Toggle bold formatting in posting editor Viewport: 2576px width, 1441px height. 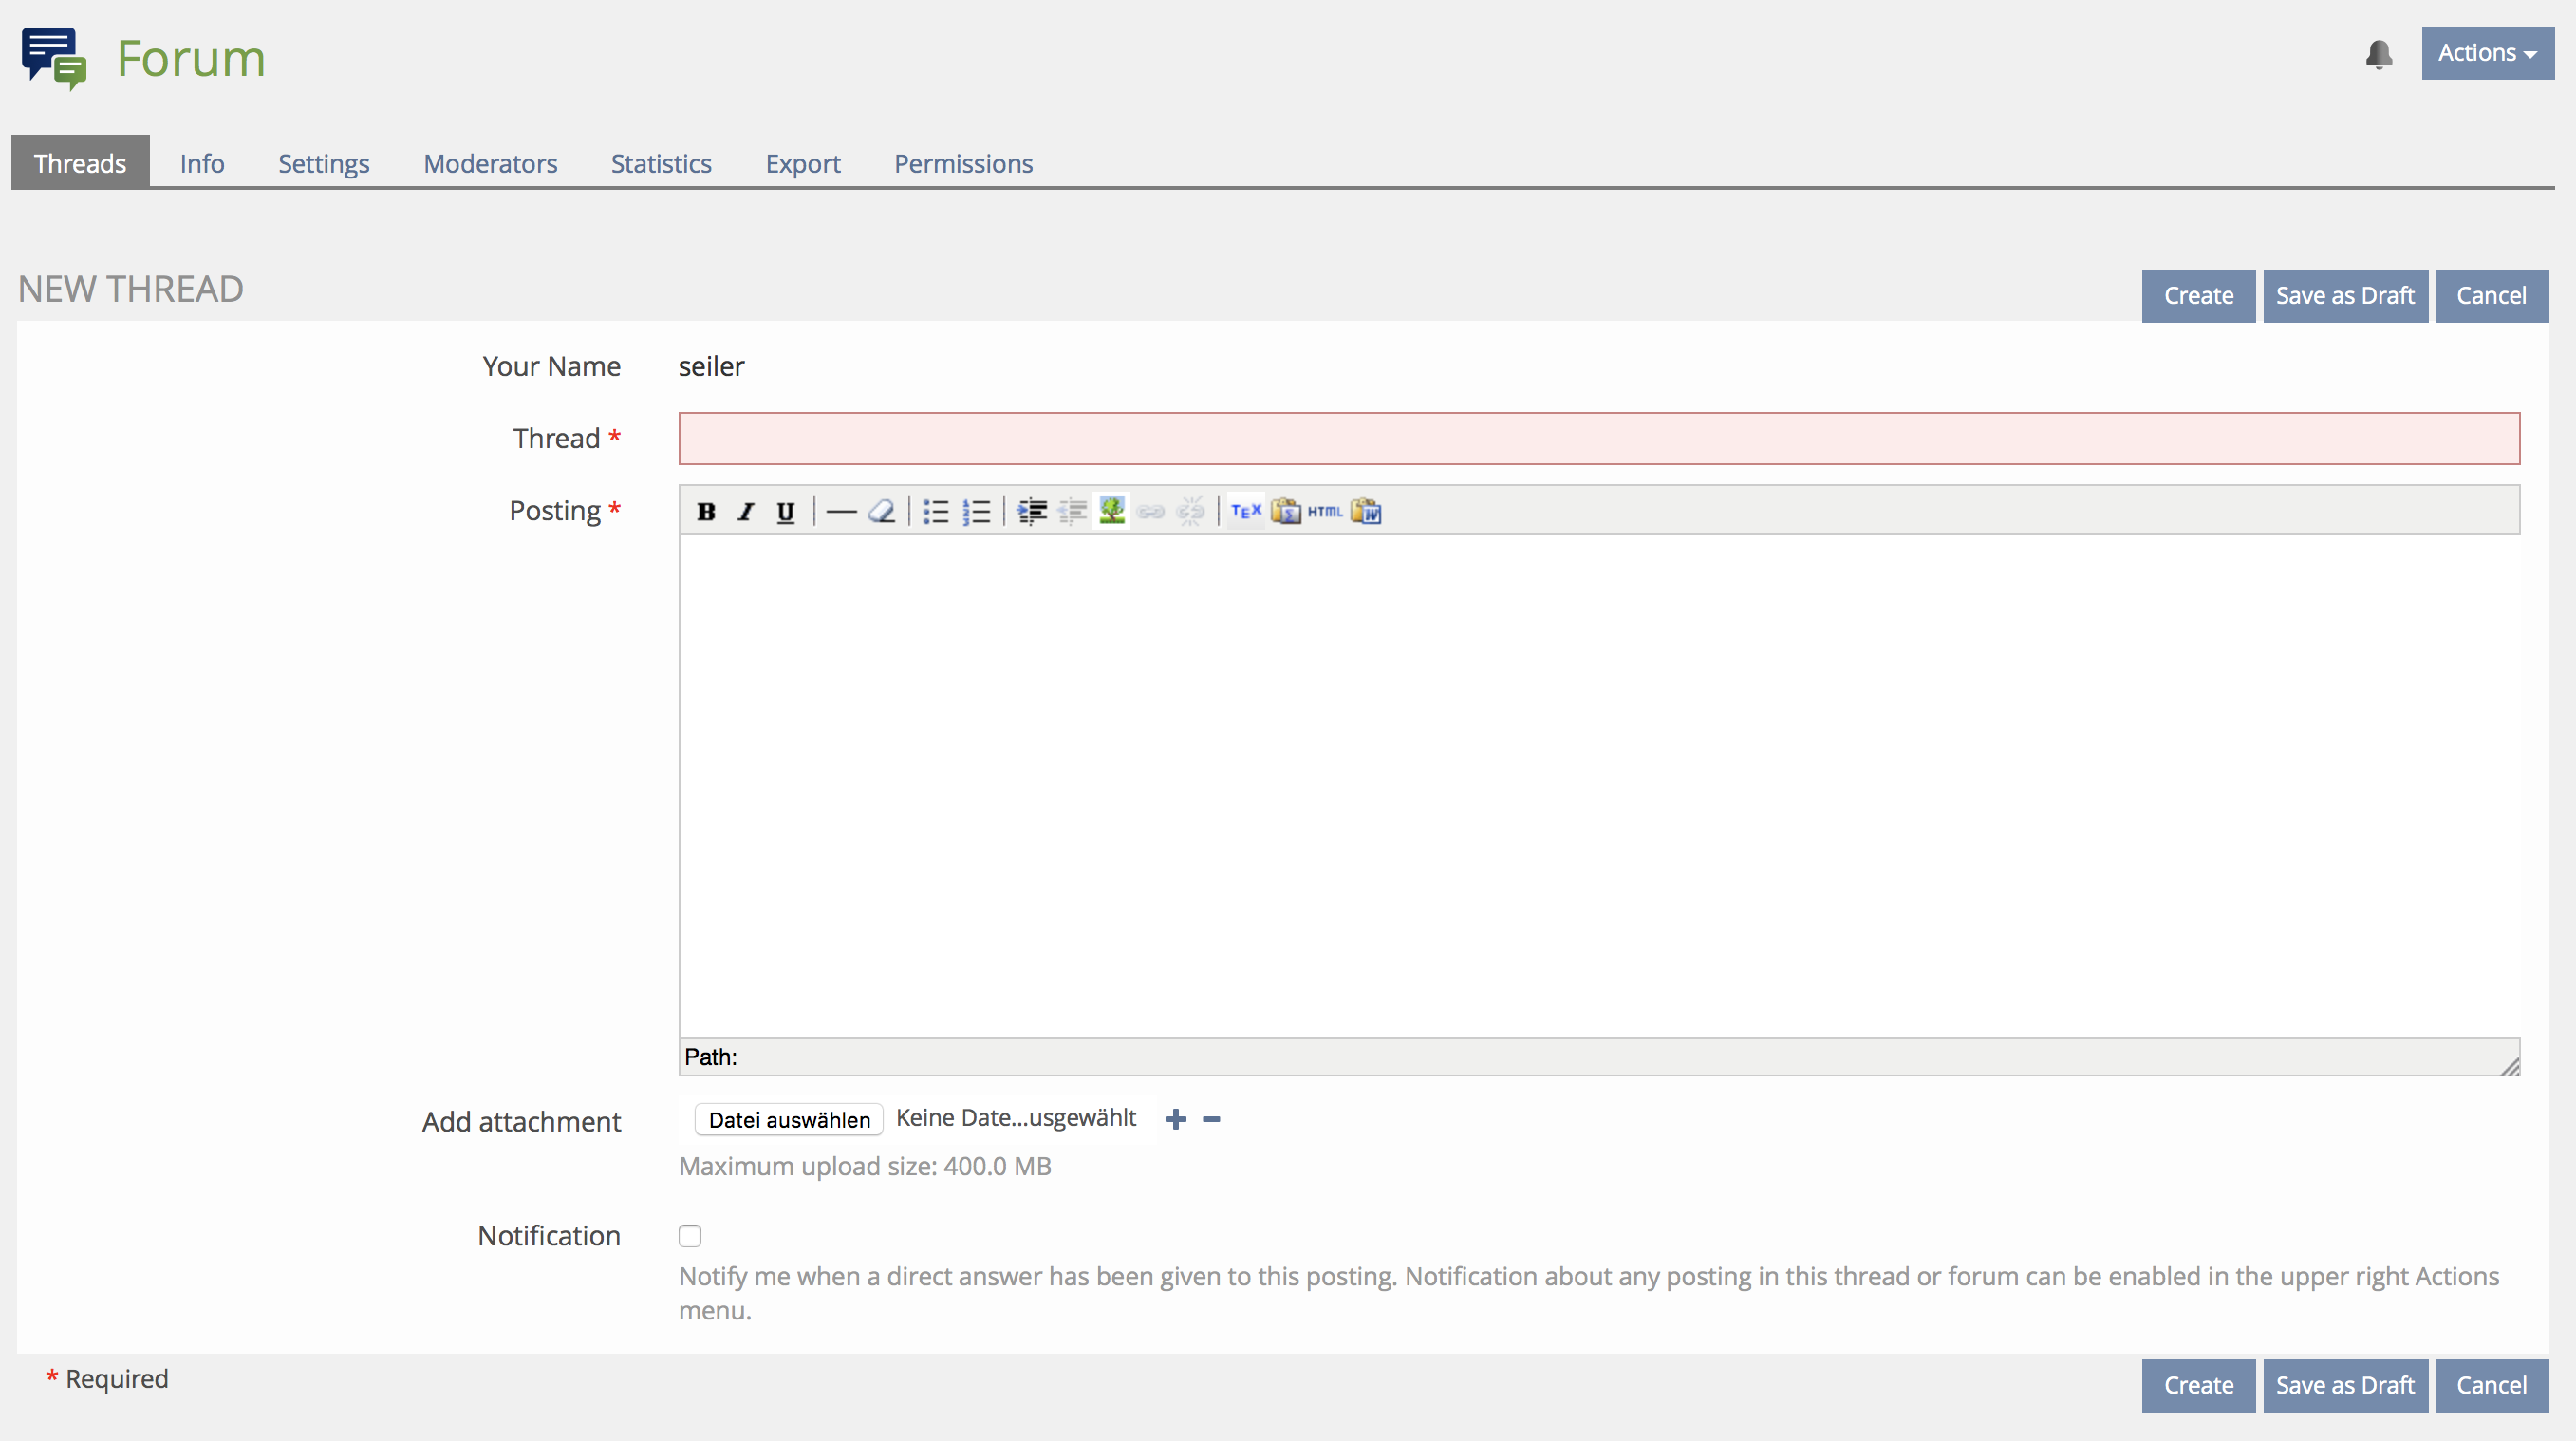click(x=706, y=512)
